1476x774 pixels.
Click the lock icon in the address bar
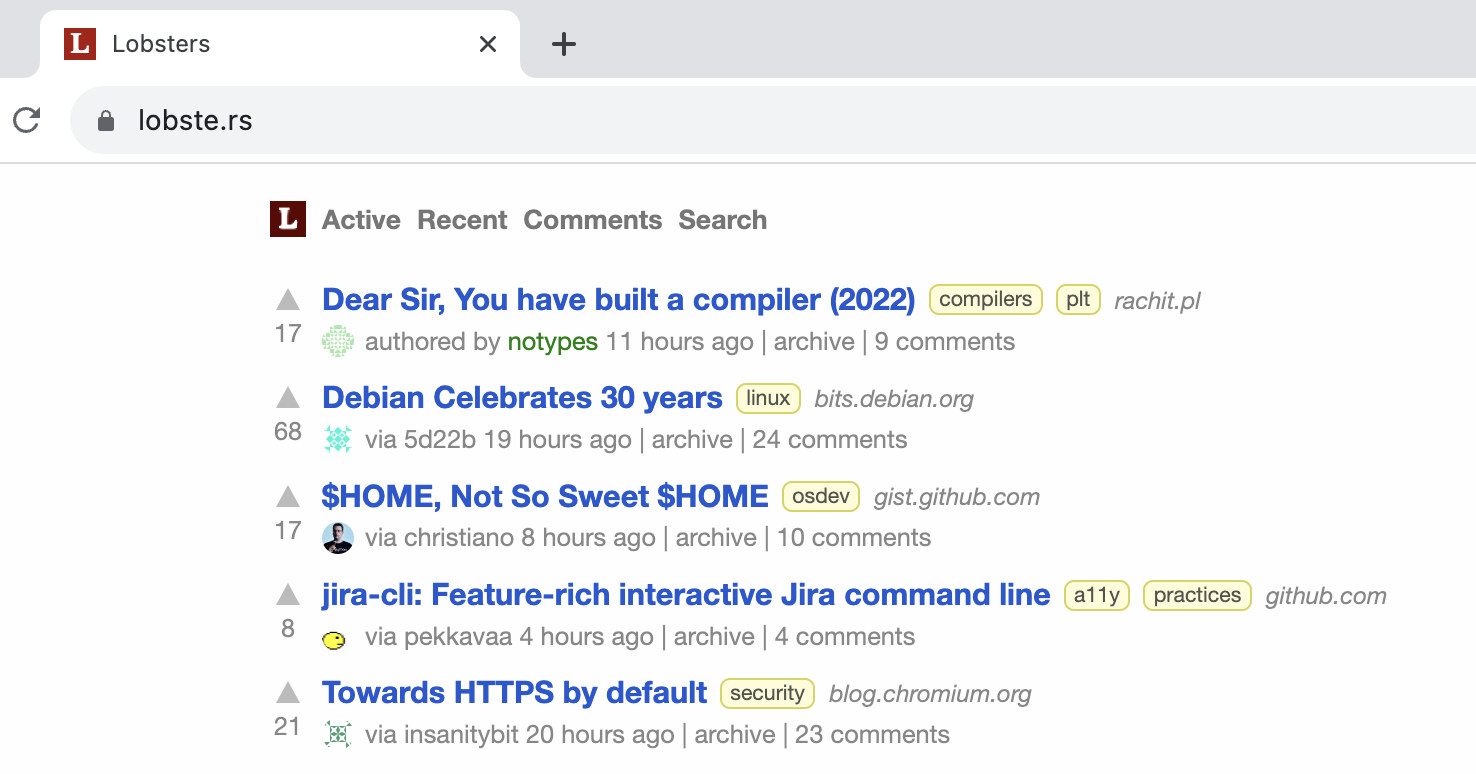tap(106, 121)
